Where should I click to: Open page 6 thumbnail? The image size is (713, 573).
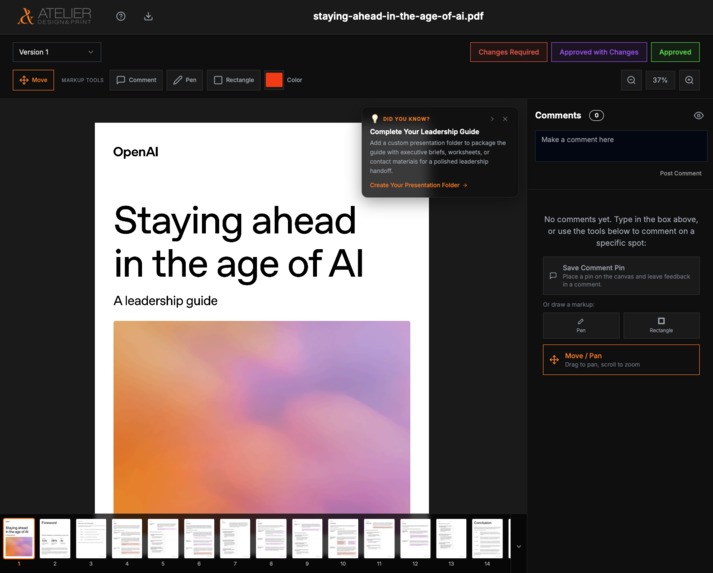[199, 539]
